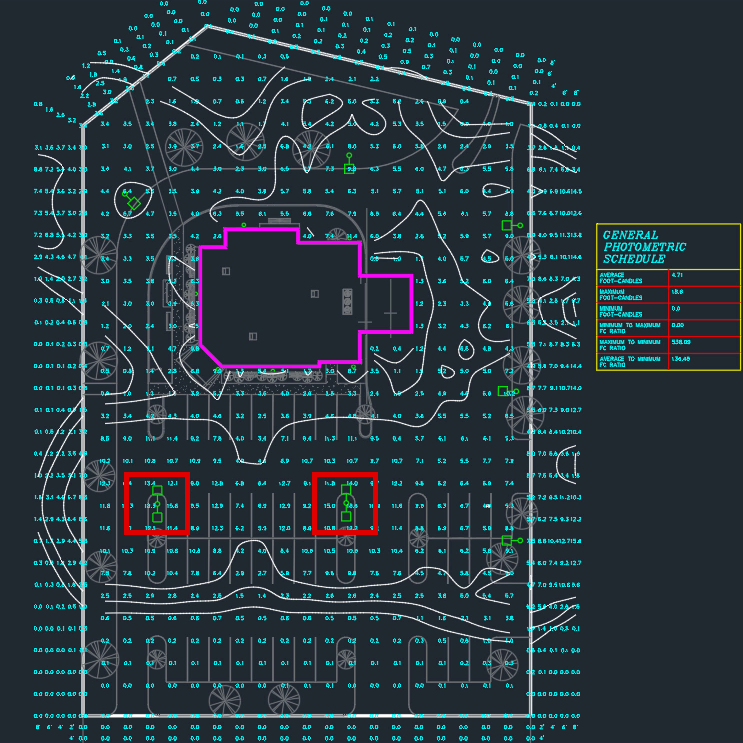Screen dimensions: 743x743
Task: Click the right red-boxed twin luminaire symbol
Action: (346, 503)
